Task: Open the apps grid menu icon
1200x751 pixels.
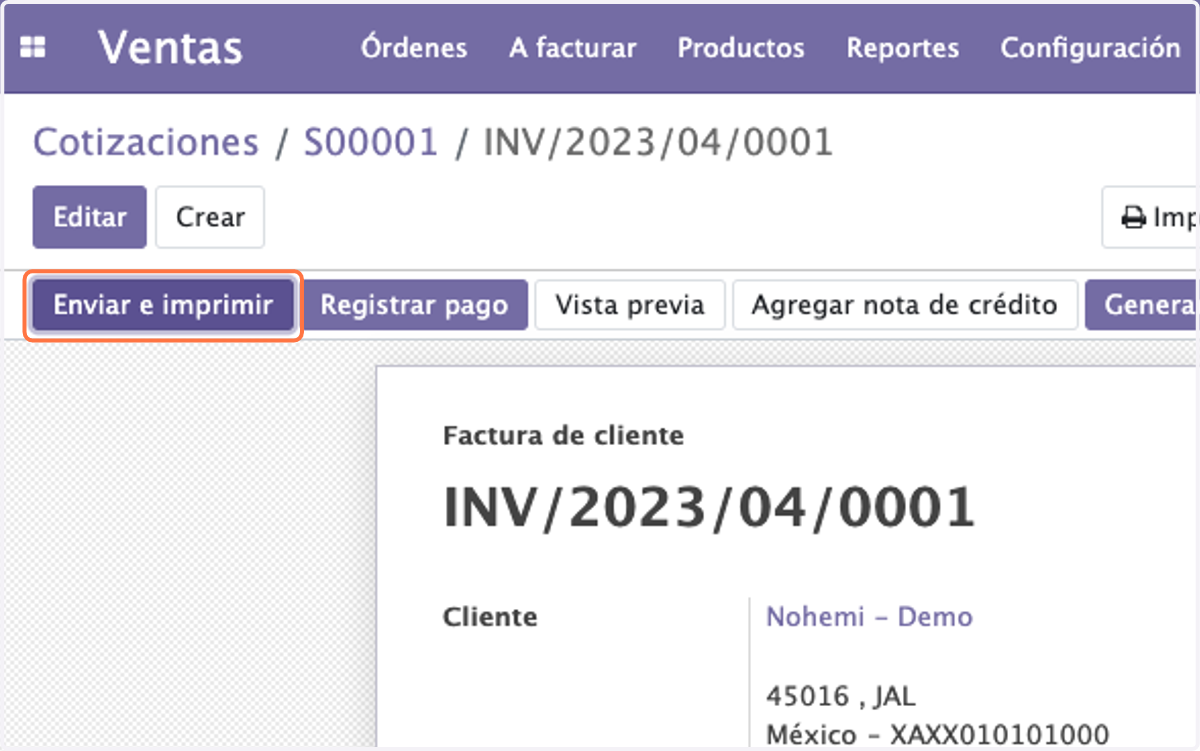Action: 34,47
